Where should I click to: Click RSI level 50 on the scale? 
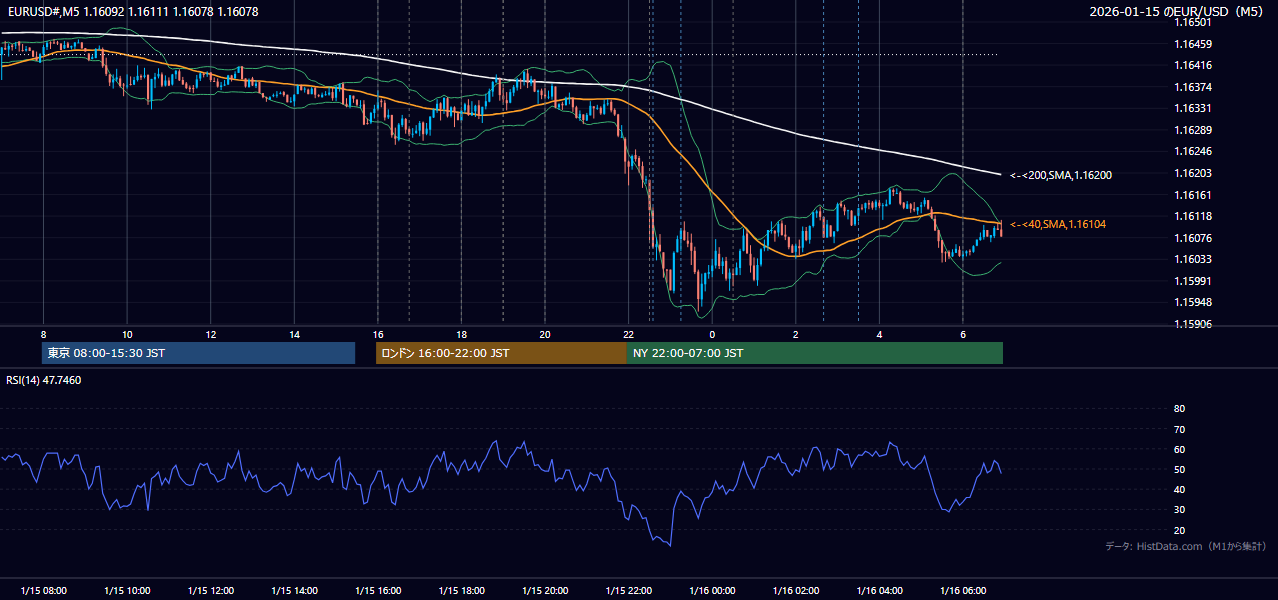click(1179, 469)
